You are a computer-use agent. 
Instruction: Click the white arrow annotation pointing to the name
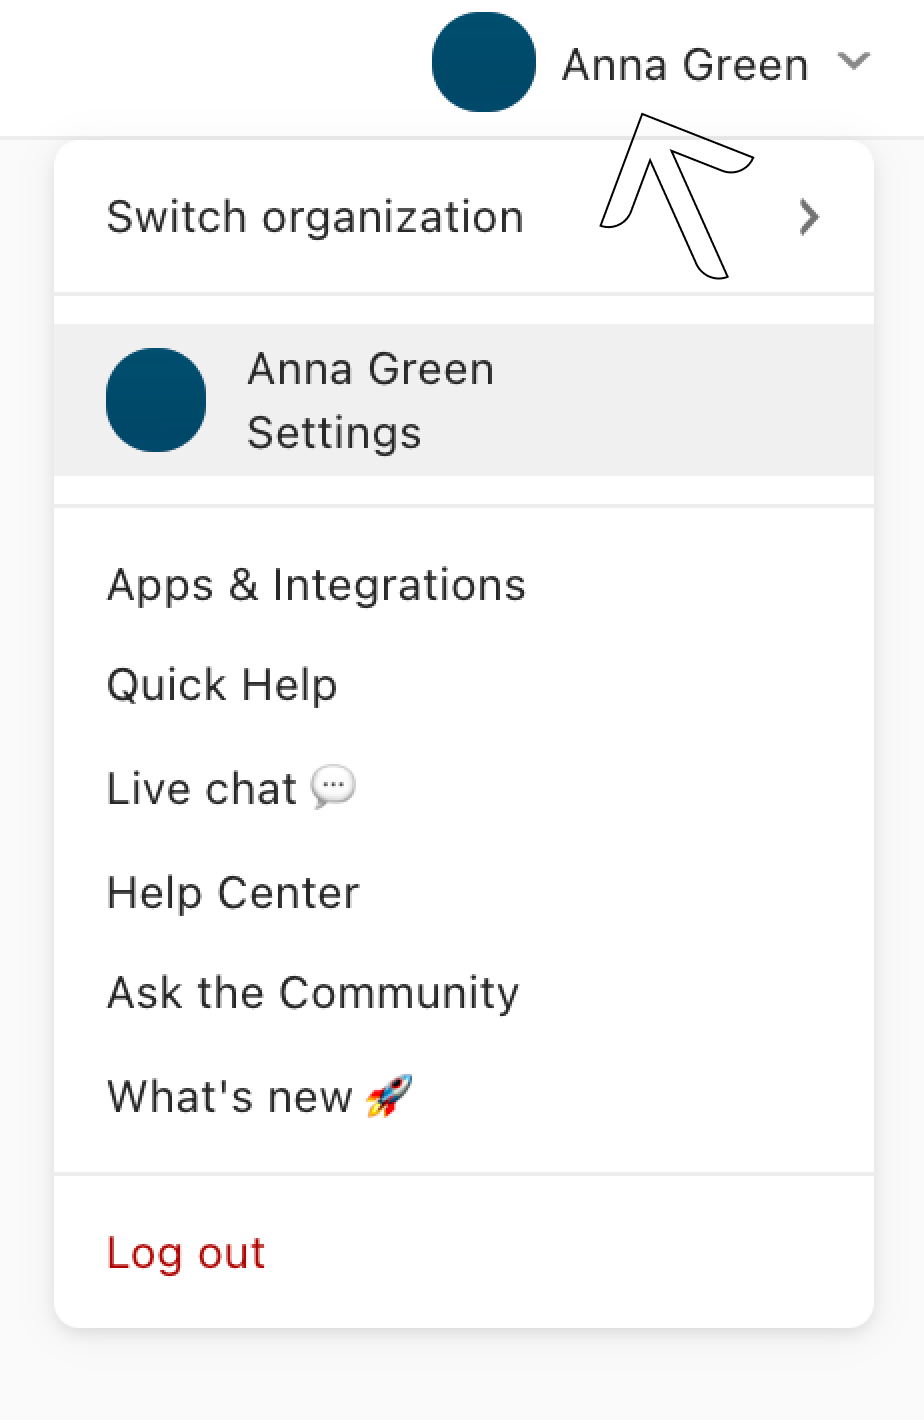pos(676,195)
